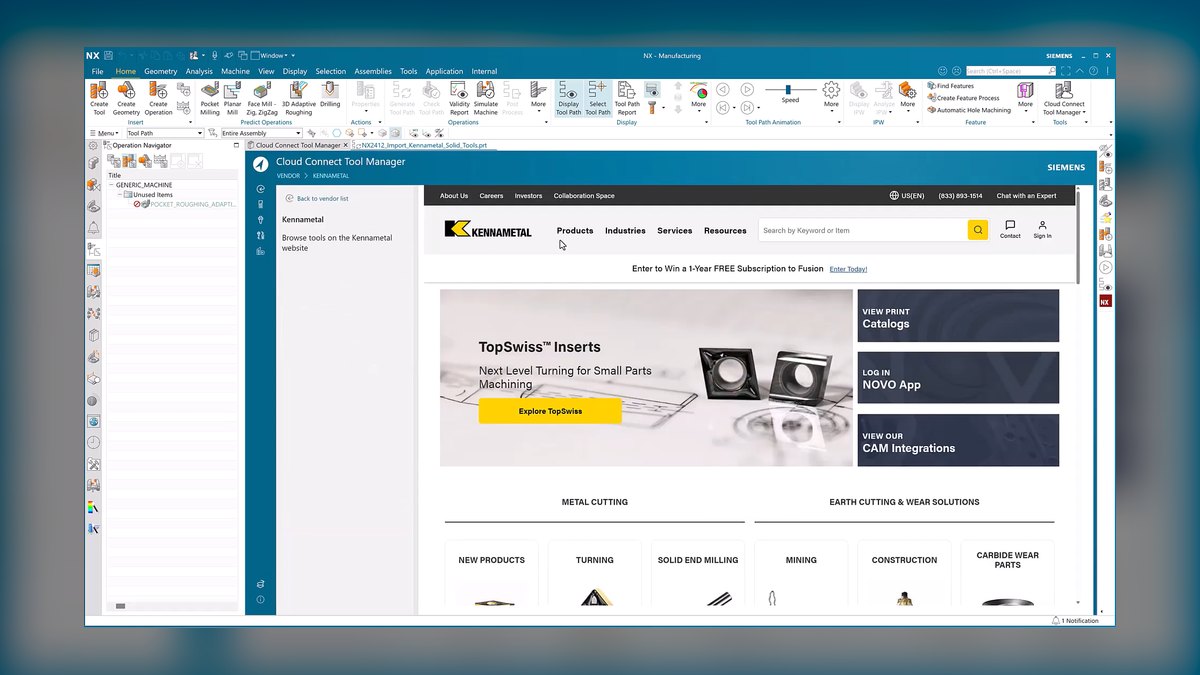1200x675 pixels.
Task: Click the yellow search button on Kennametal site
Action: (x=978, y=230)
